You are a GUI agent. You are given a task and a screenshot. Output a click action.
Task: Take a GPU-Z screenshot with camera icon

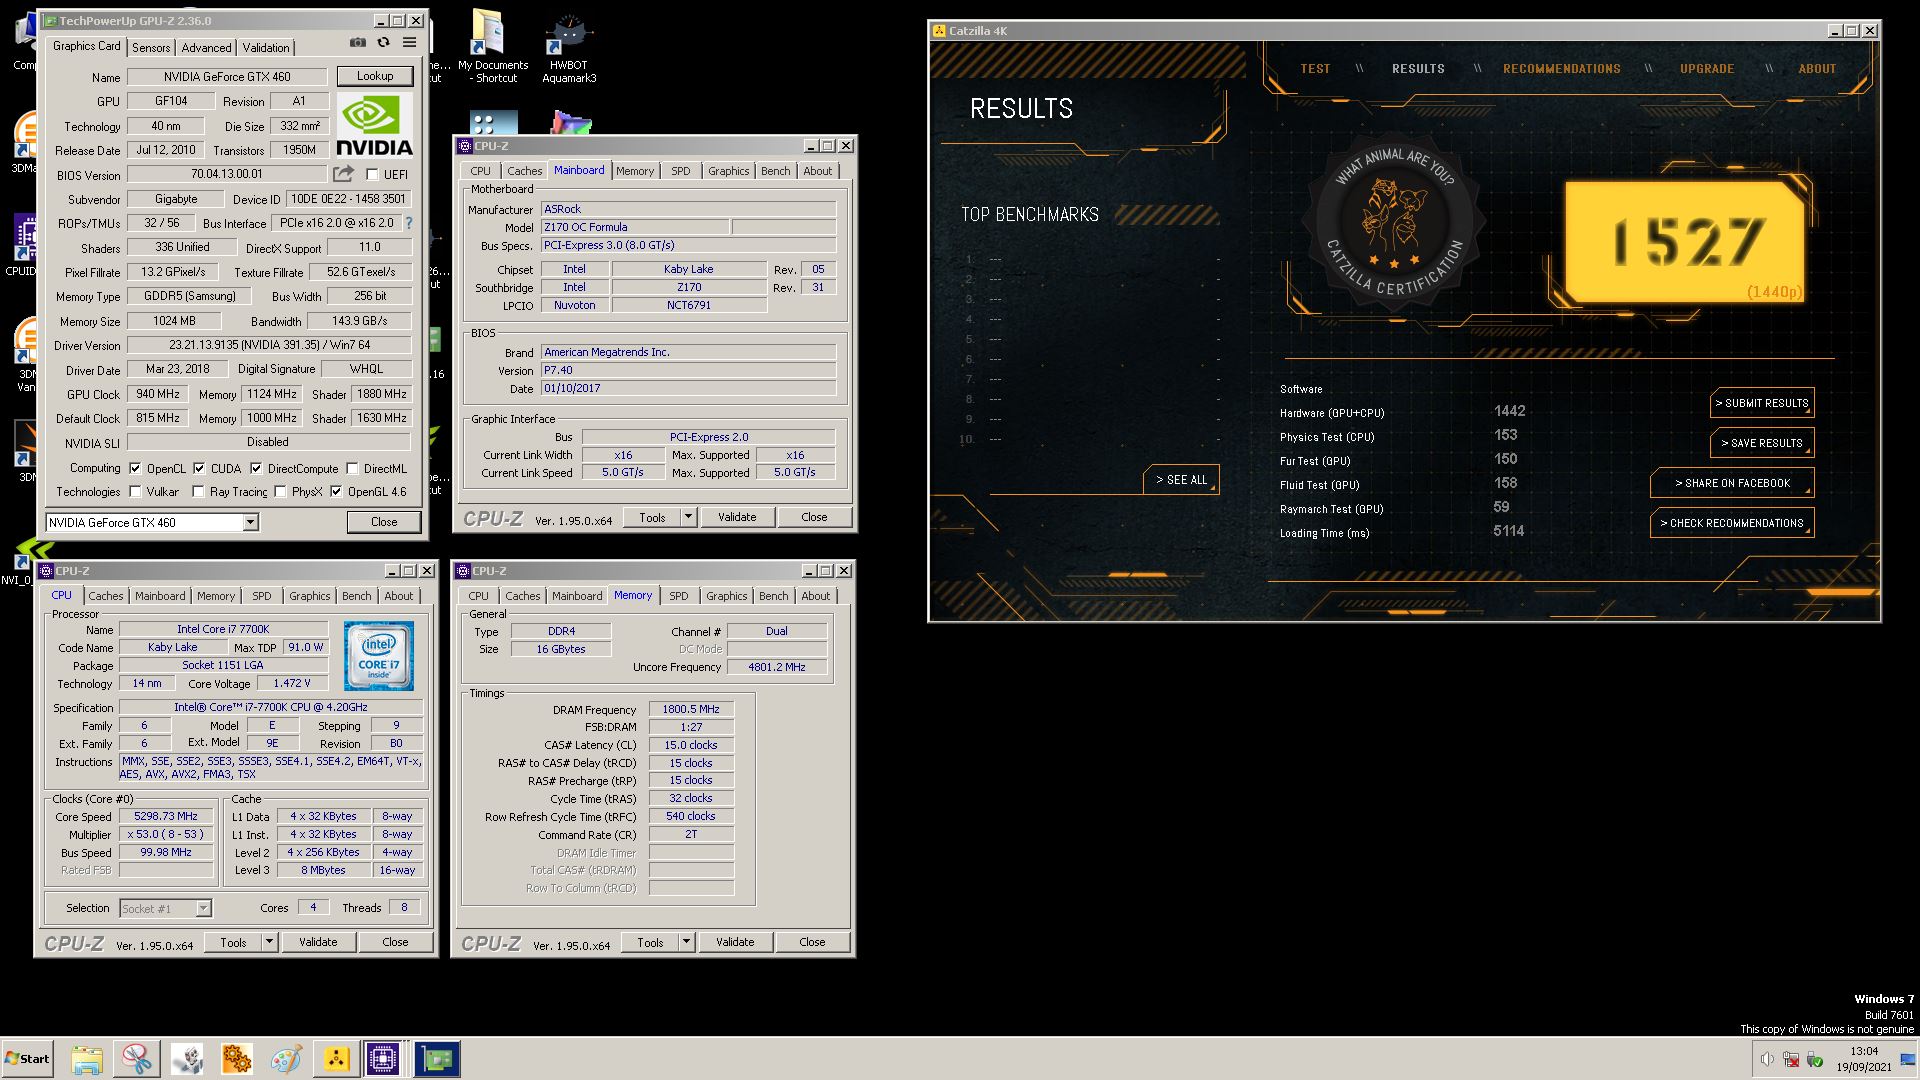(358, 43)
